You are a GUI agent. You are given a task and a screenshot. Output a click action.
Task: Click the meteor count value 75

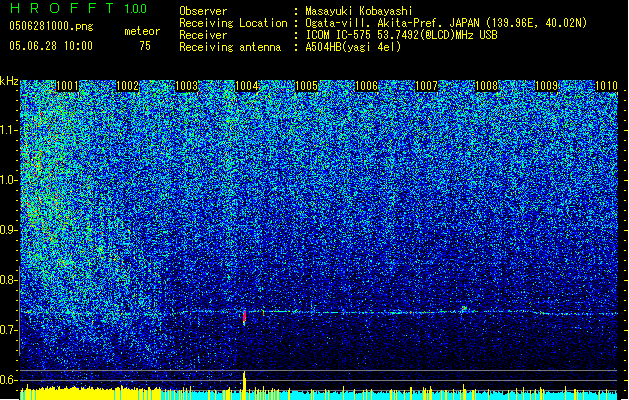[x=145, y=46]
